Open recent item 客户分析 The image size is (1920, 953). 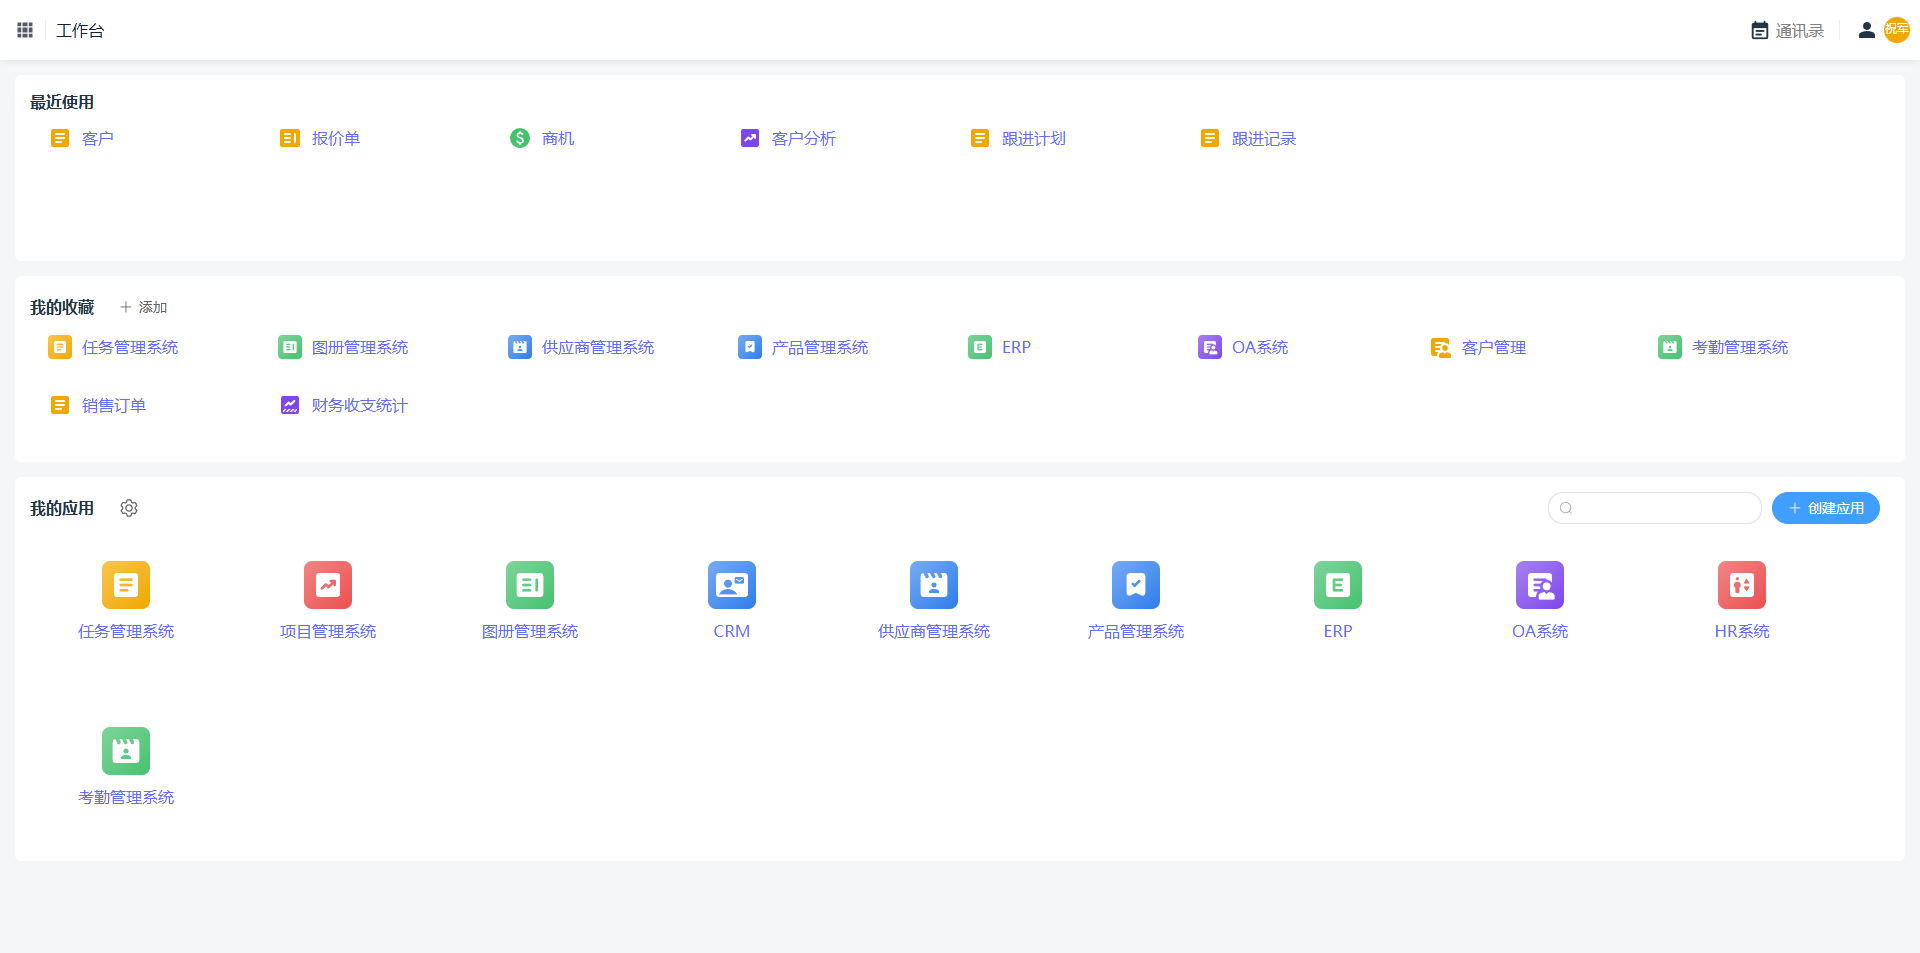[802, 139]
